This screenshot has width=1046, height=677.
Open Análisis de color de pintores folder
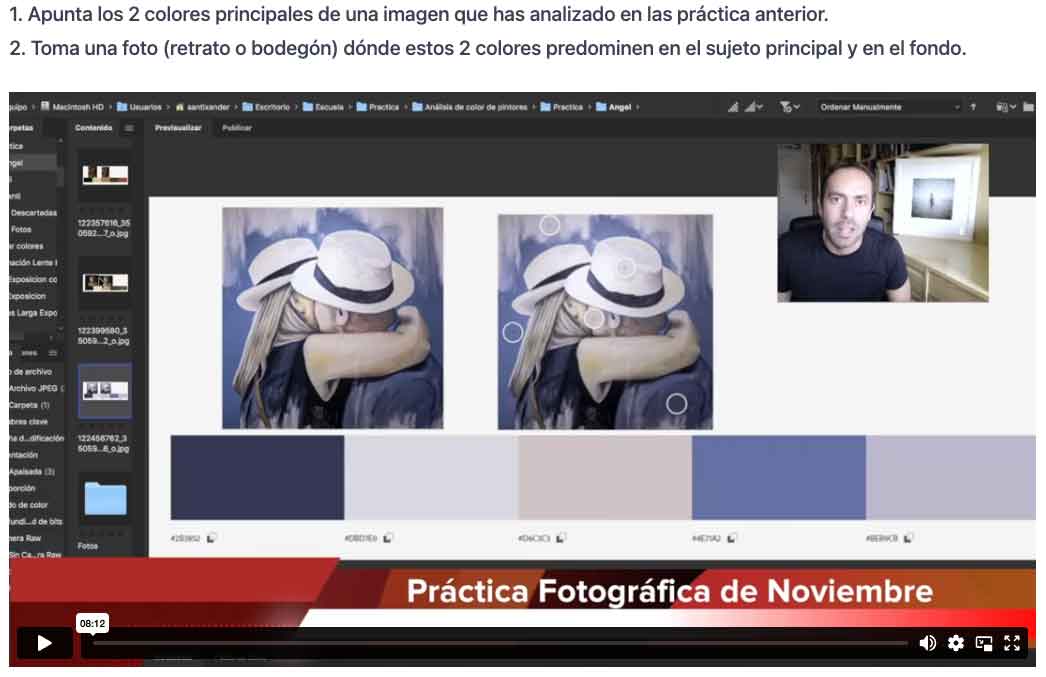(x=470, y=107)
